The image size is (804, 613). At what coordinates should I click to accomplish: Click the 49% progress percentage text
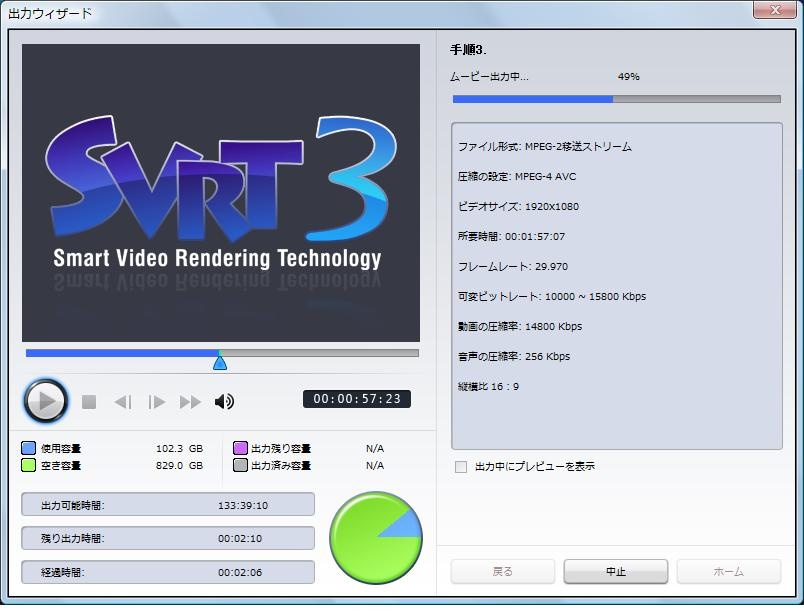pos(629,77)
